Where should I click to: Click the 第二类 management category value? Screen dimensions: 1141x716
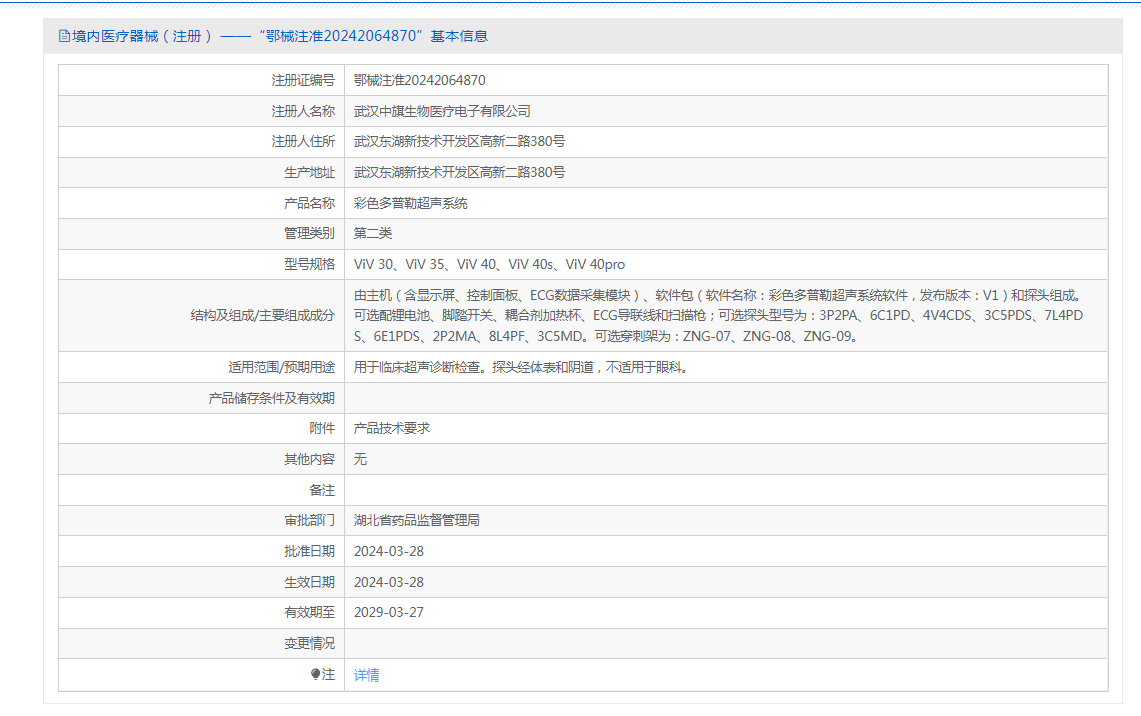pyautogui.click(x=373, y=233)
